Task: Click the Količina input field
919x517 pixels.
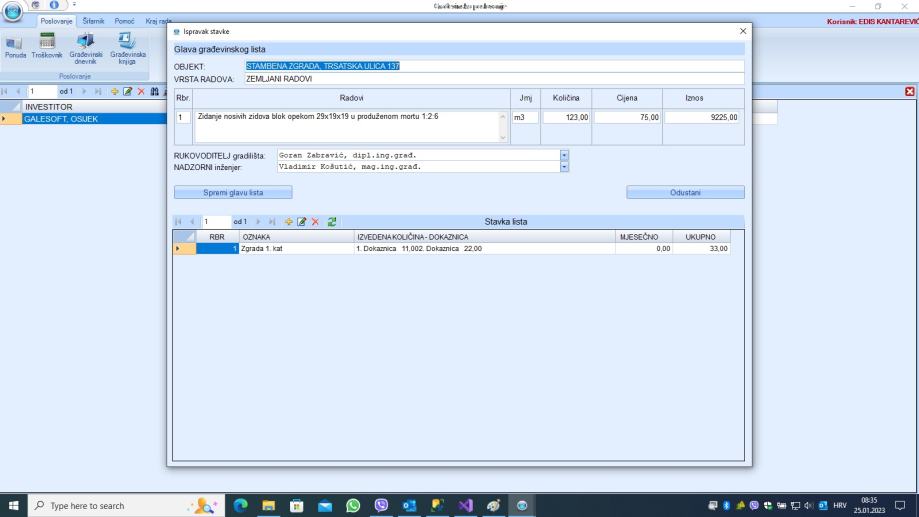Action: [x=567, y=117]
